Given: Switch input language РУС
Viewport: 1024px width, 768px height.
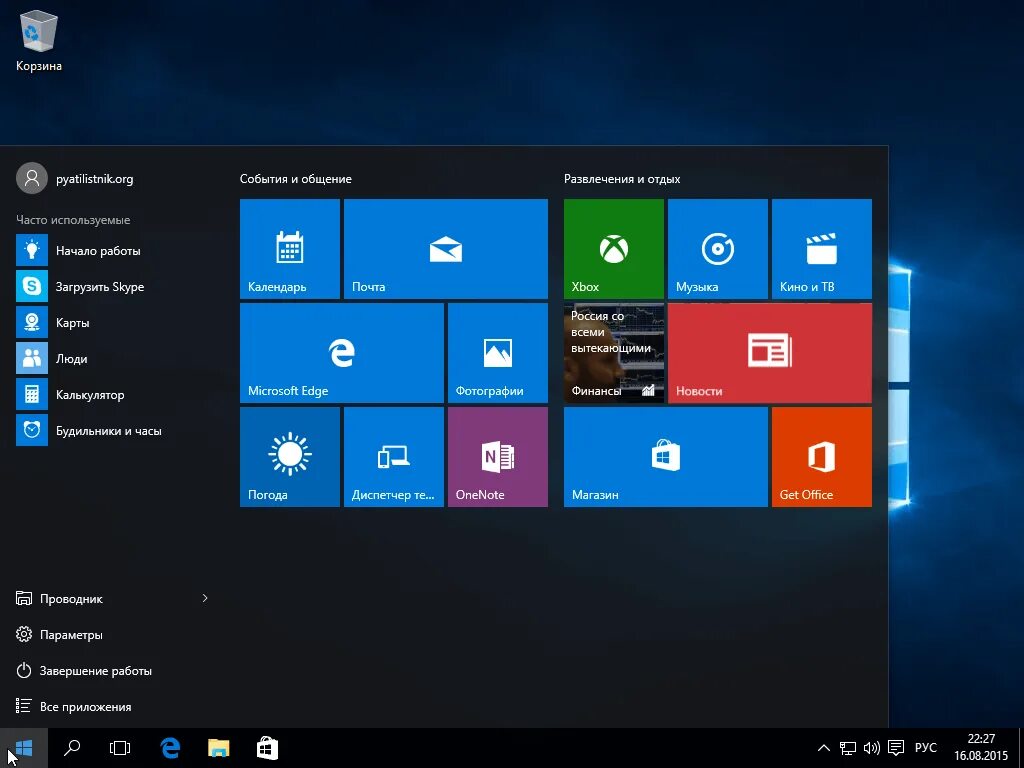Looking at the screenshot, I should [925, 748].
